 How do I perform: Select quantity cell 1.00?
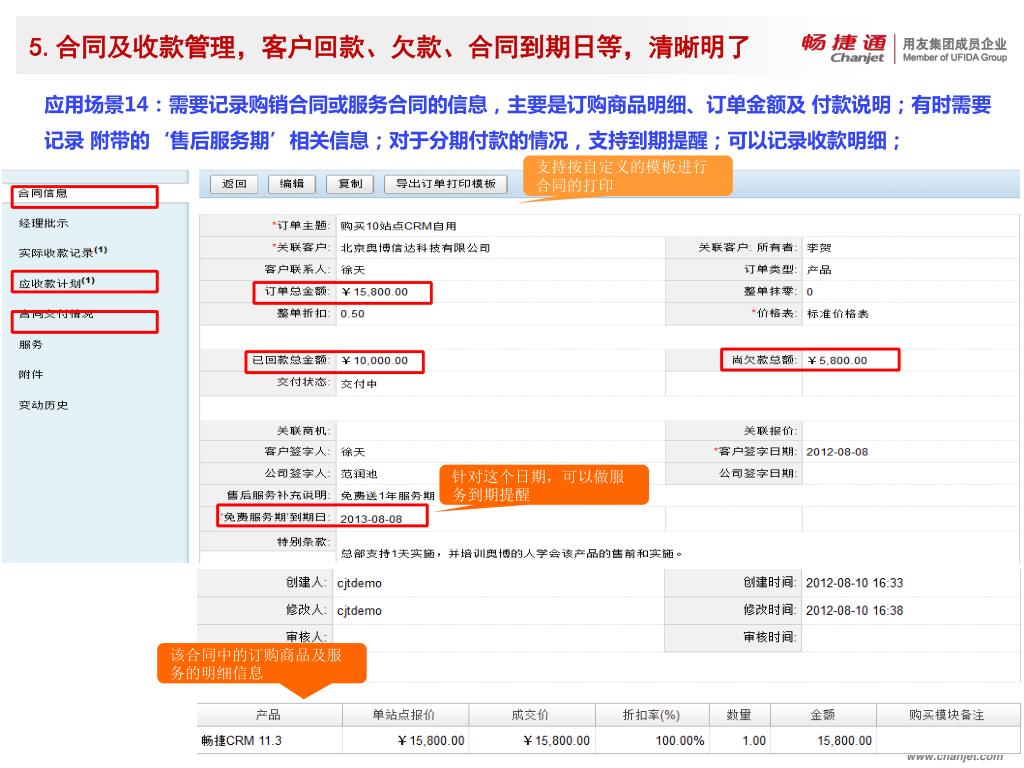754,741
